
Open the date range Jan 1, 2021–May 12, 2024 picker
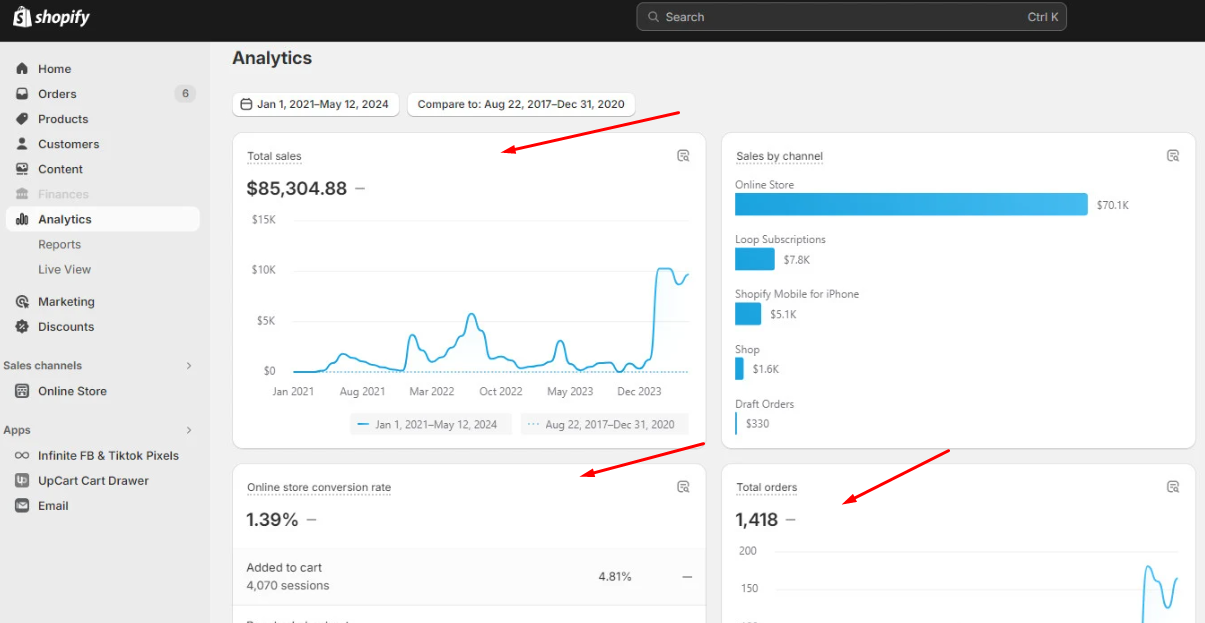pos(316,104)
